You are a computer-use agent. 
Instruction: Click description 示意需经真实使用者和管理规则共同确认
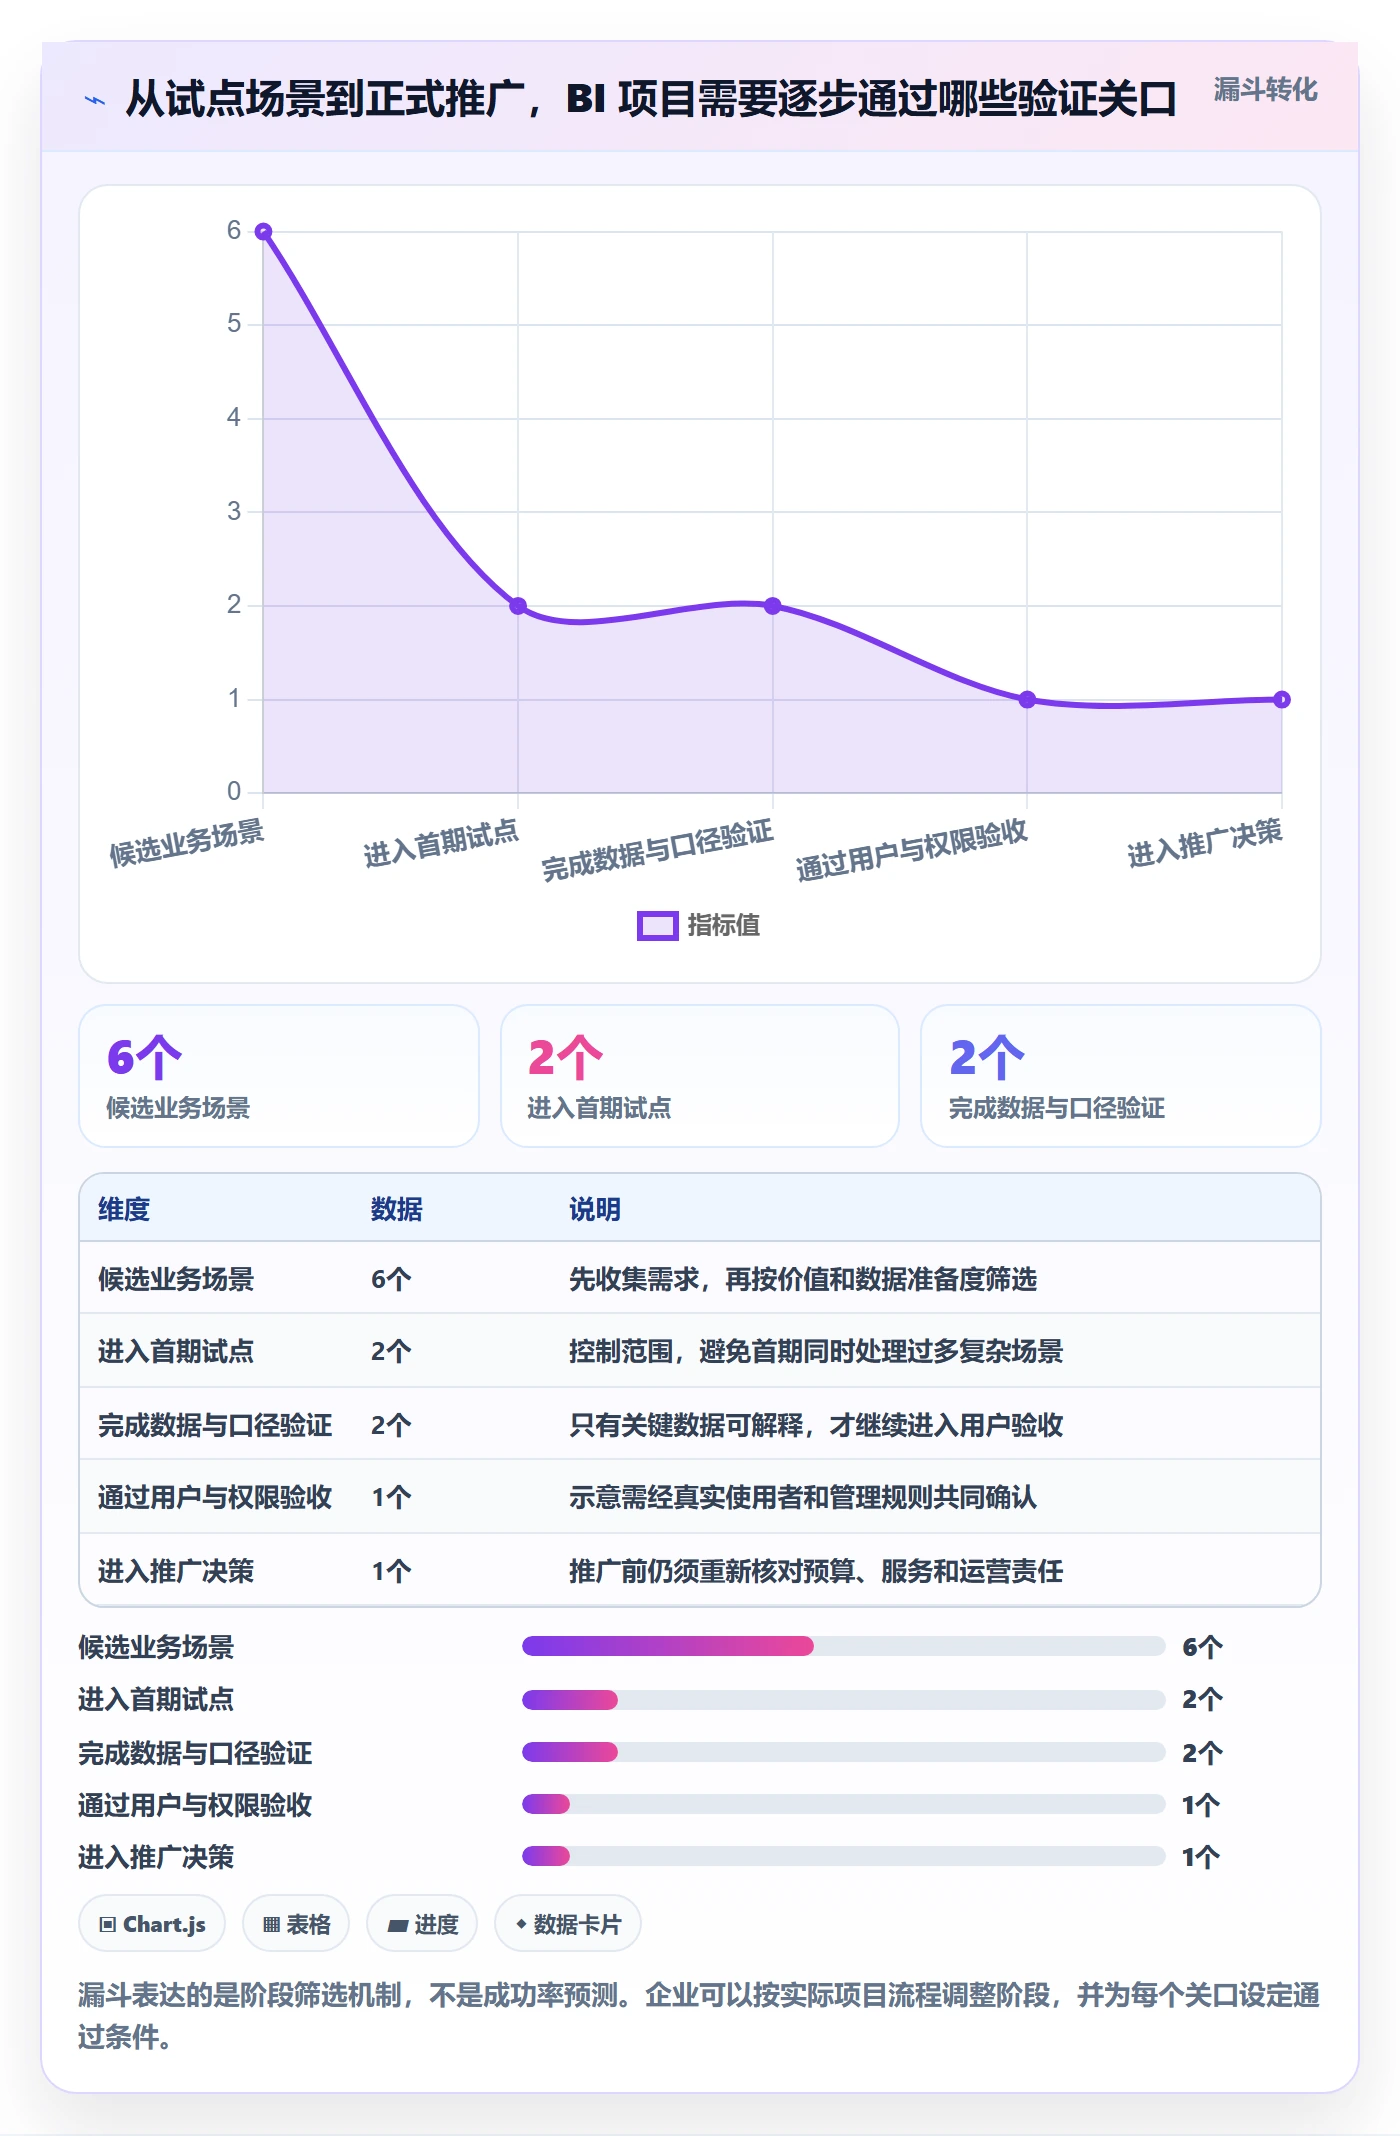pos(803,1497)
